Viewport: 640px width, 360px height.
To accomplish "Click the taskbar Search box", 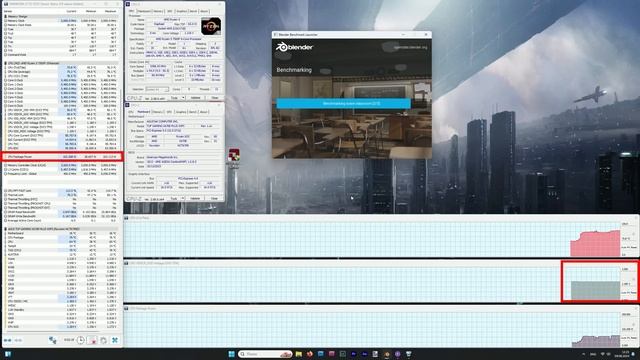I will (265, 354).
